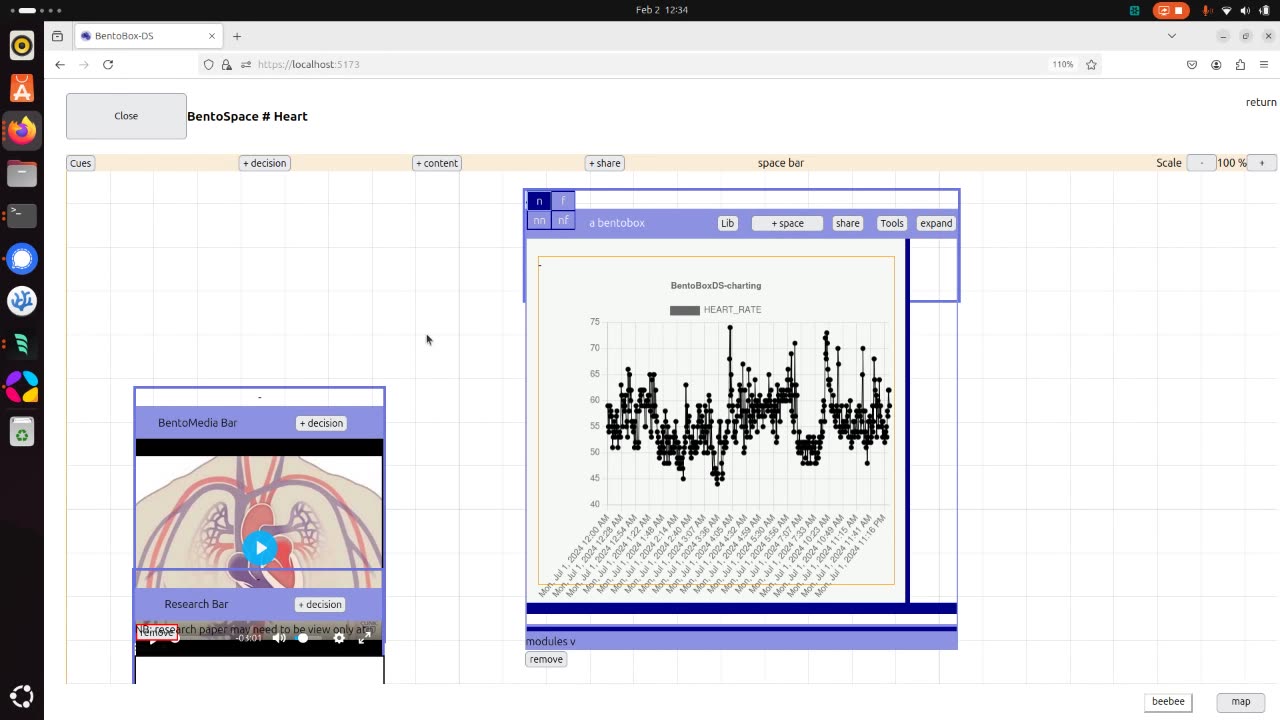Increase scale with plus button
The image size is (1280, 720).
1262,163
